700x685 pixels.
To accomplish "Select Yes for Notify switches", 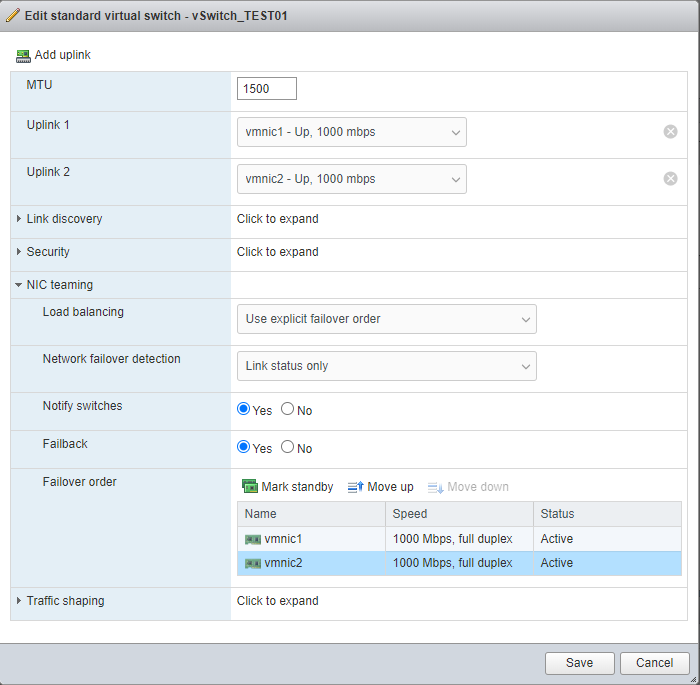I will click(243, 409).
